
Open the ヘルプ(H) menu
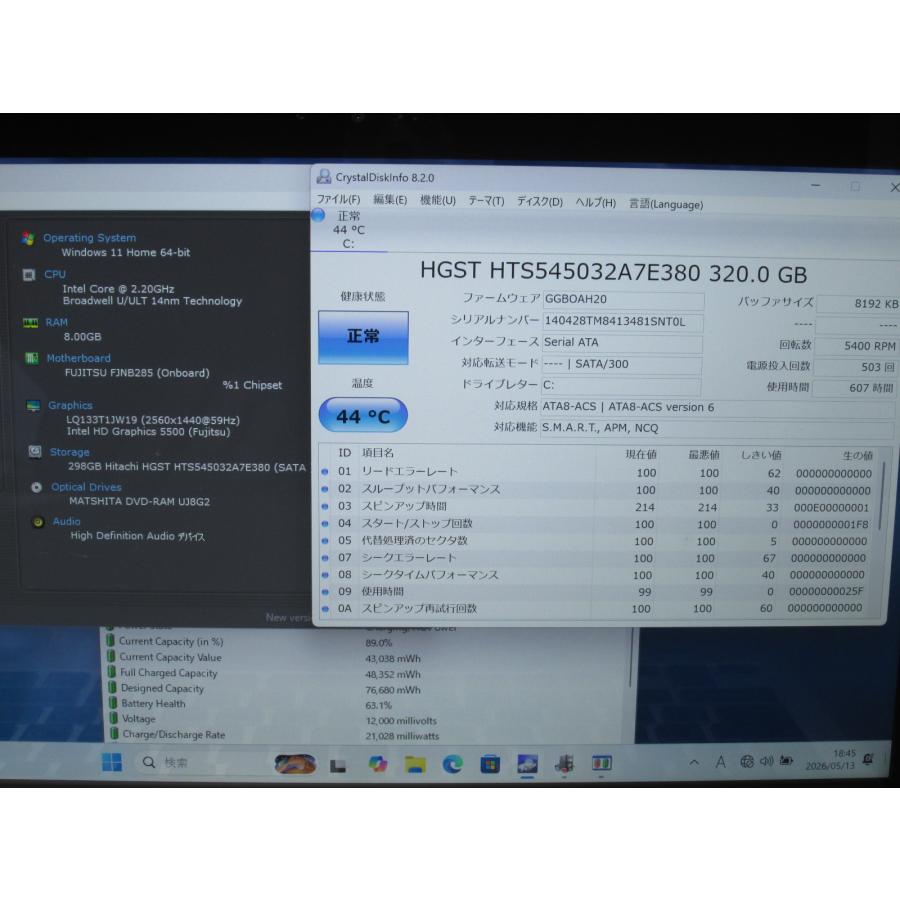point(595,203)
